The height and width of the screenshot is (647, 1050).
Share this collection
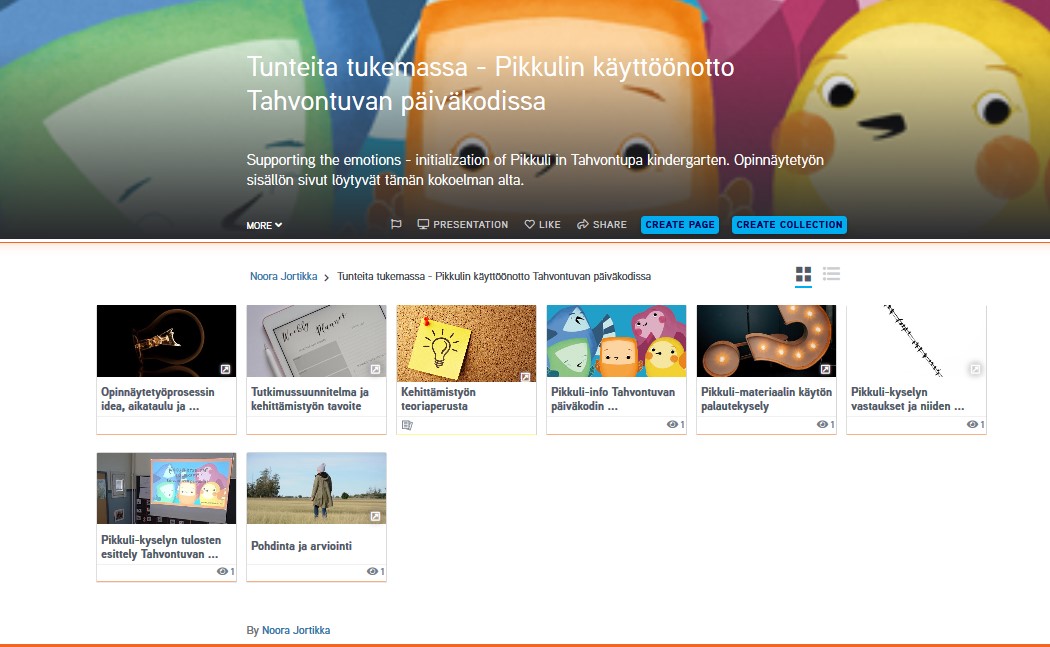coord(602,224)
